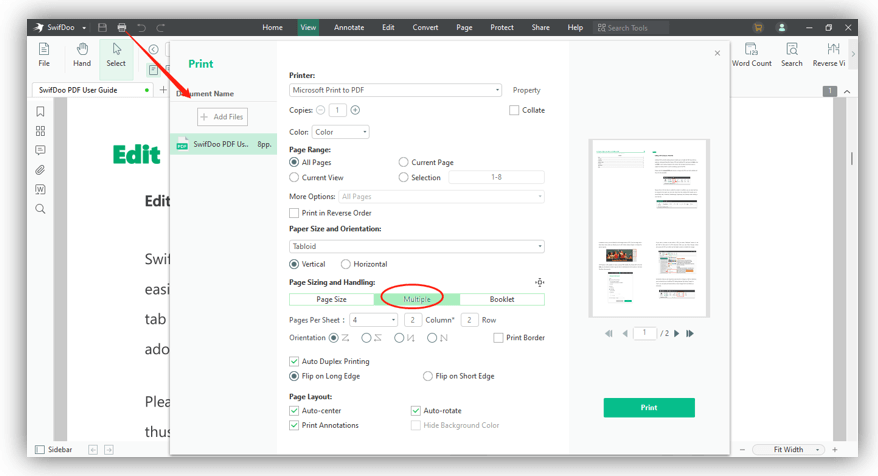The width and height of the screenshot is (878, 476).
Task: Switch to the Page Size tab
Action: (331, 300)
